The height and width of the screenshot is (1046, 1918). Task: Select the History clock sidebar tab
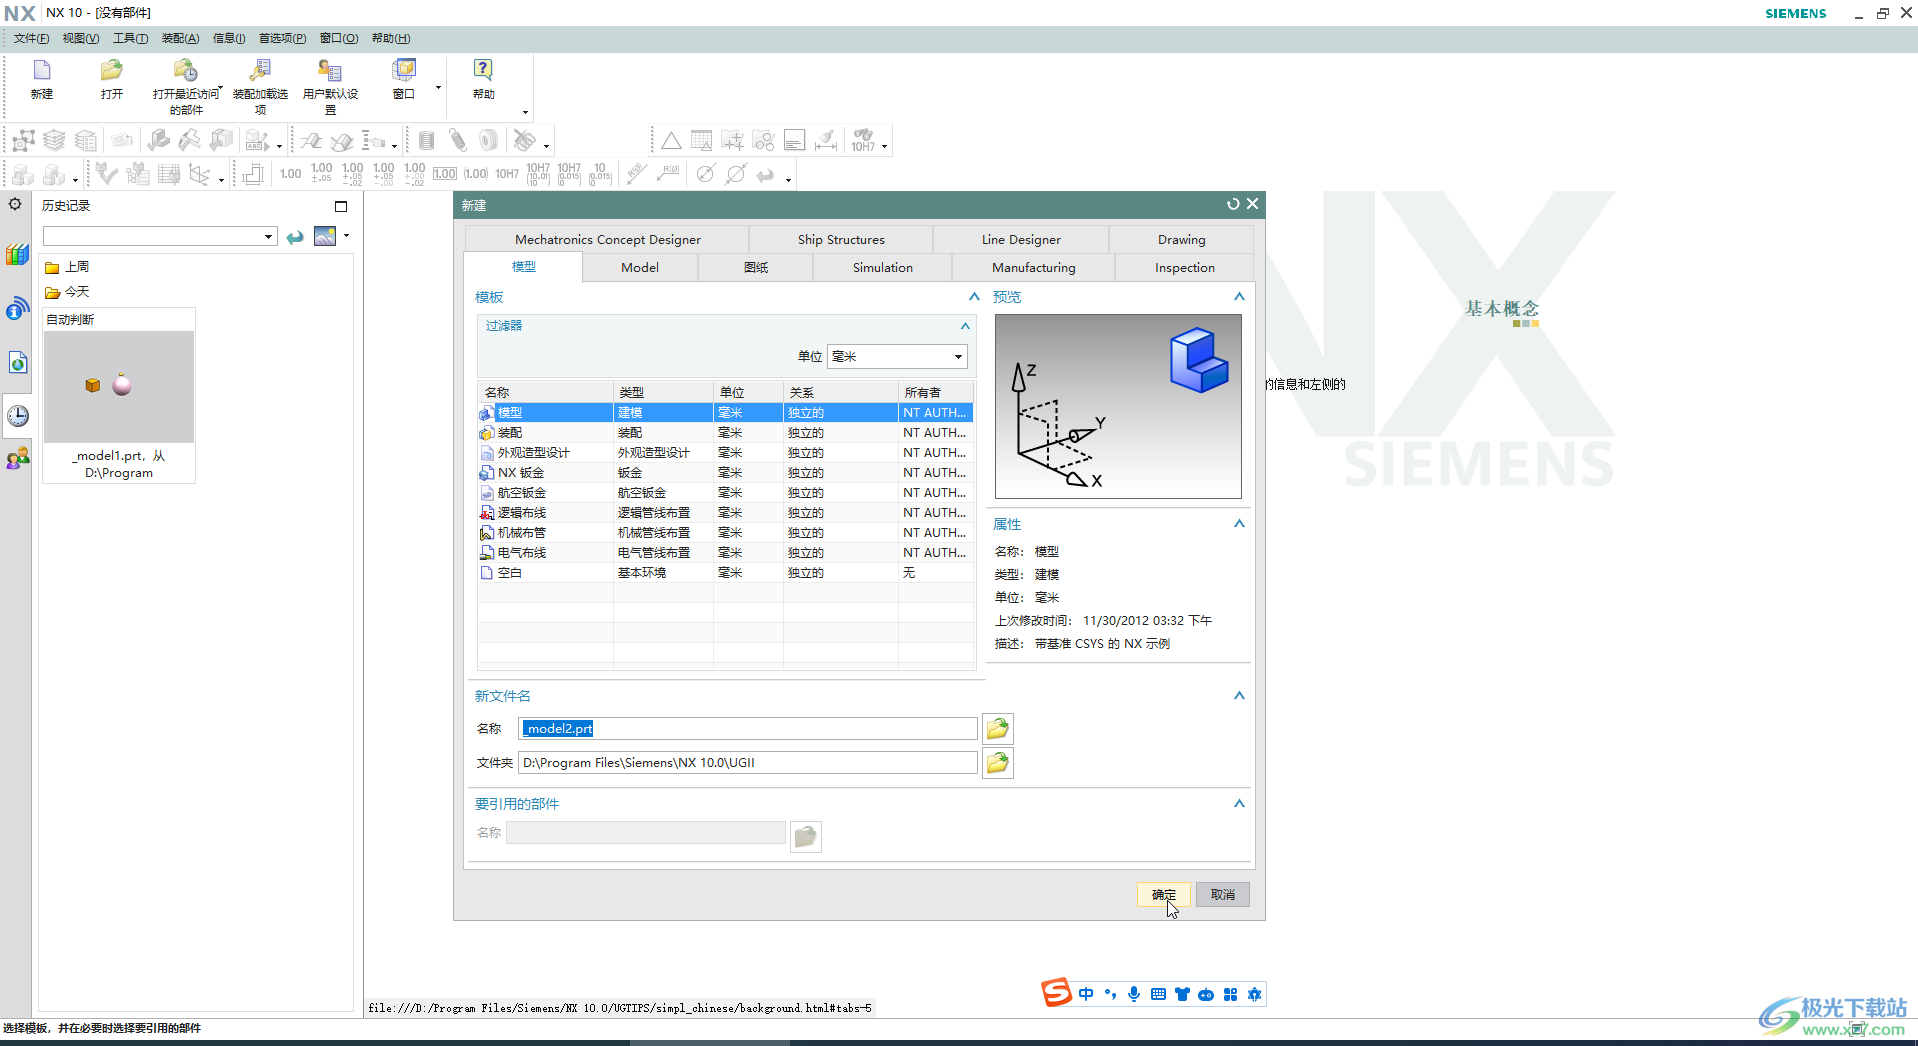click(x=18, y=415)
